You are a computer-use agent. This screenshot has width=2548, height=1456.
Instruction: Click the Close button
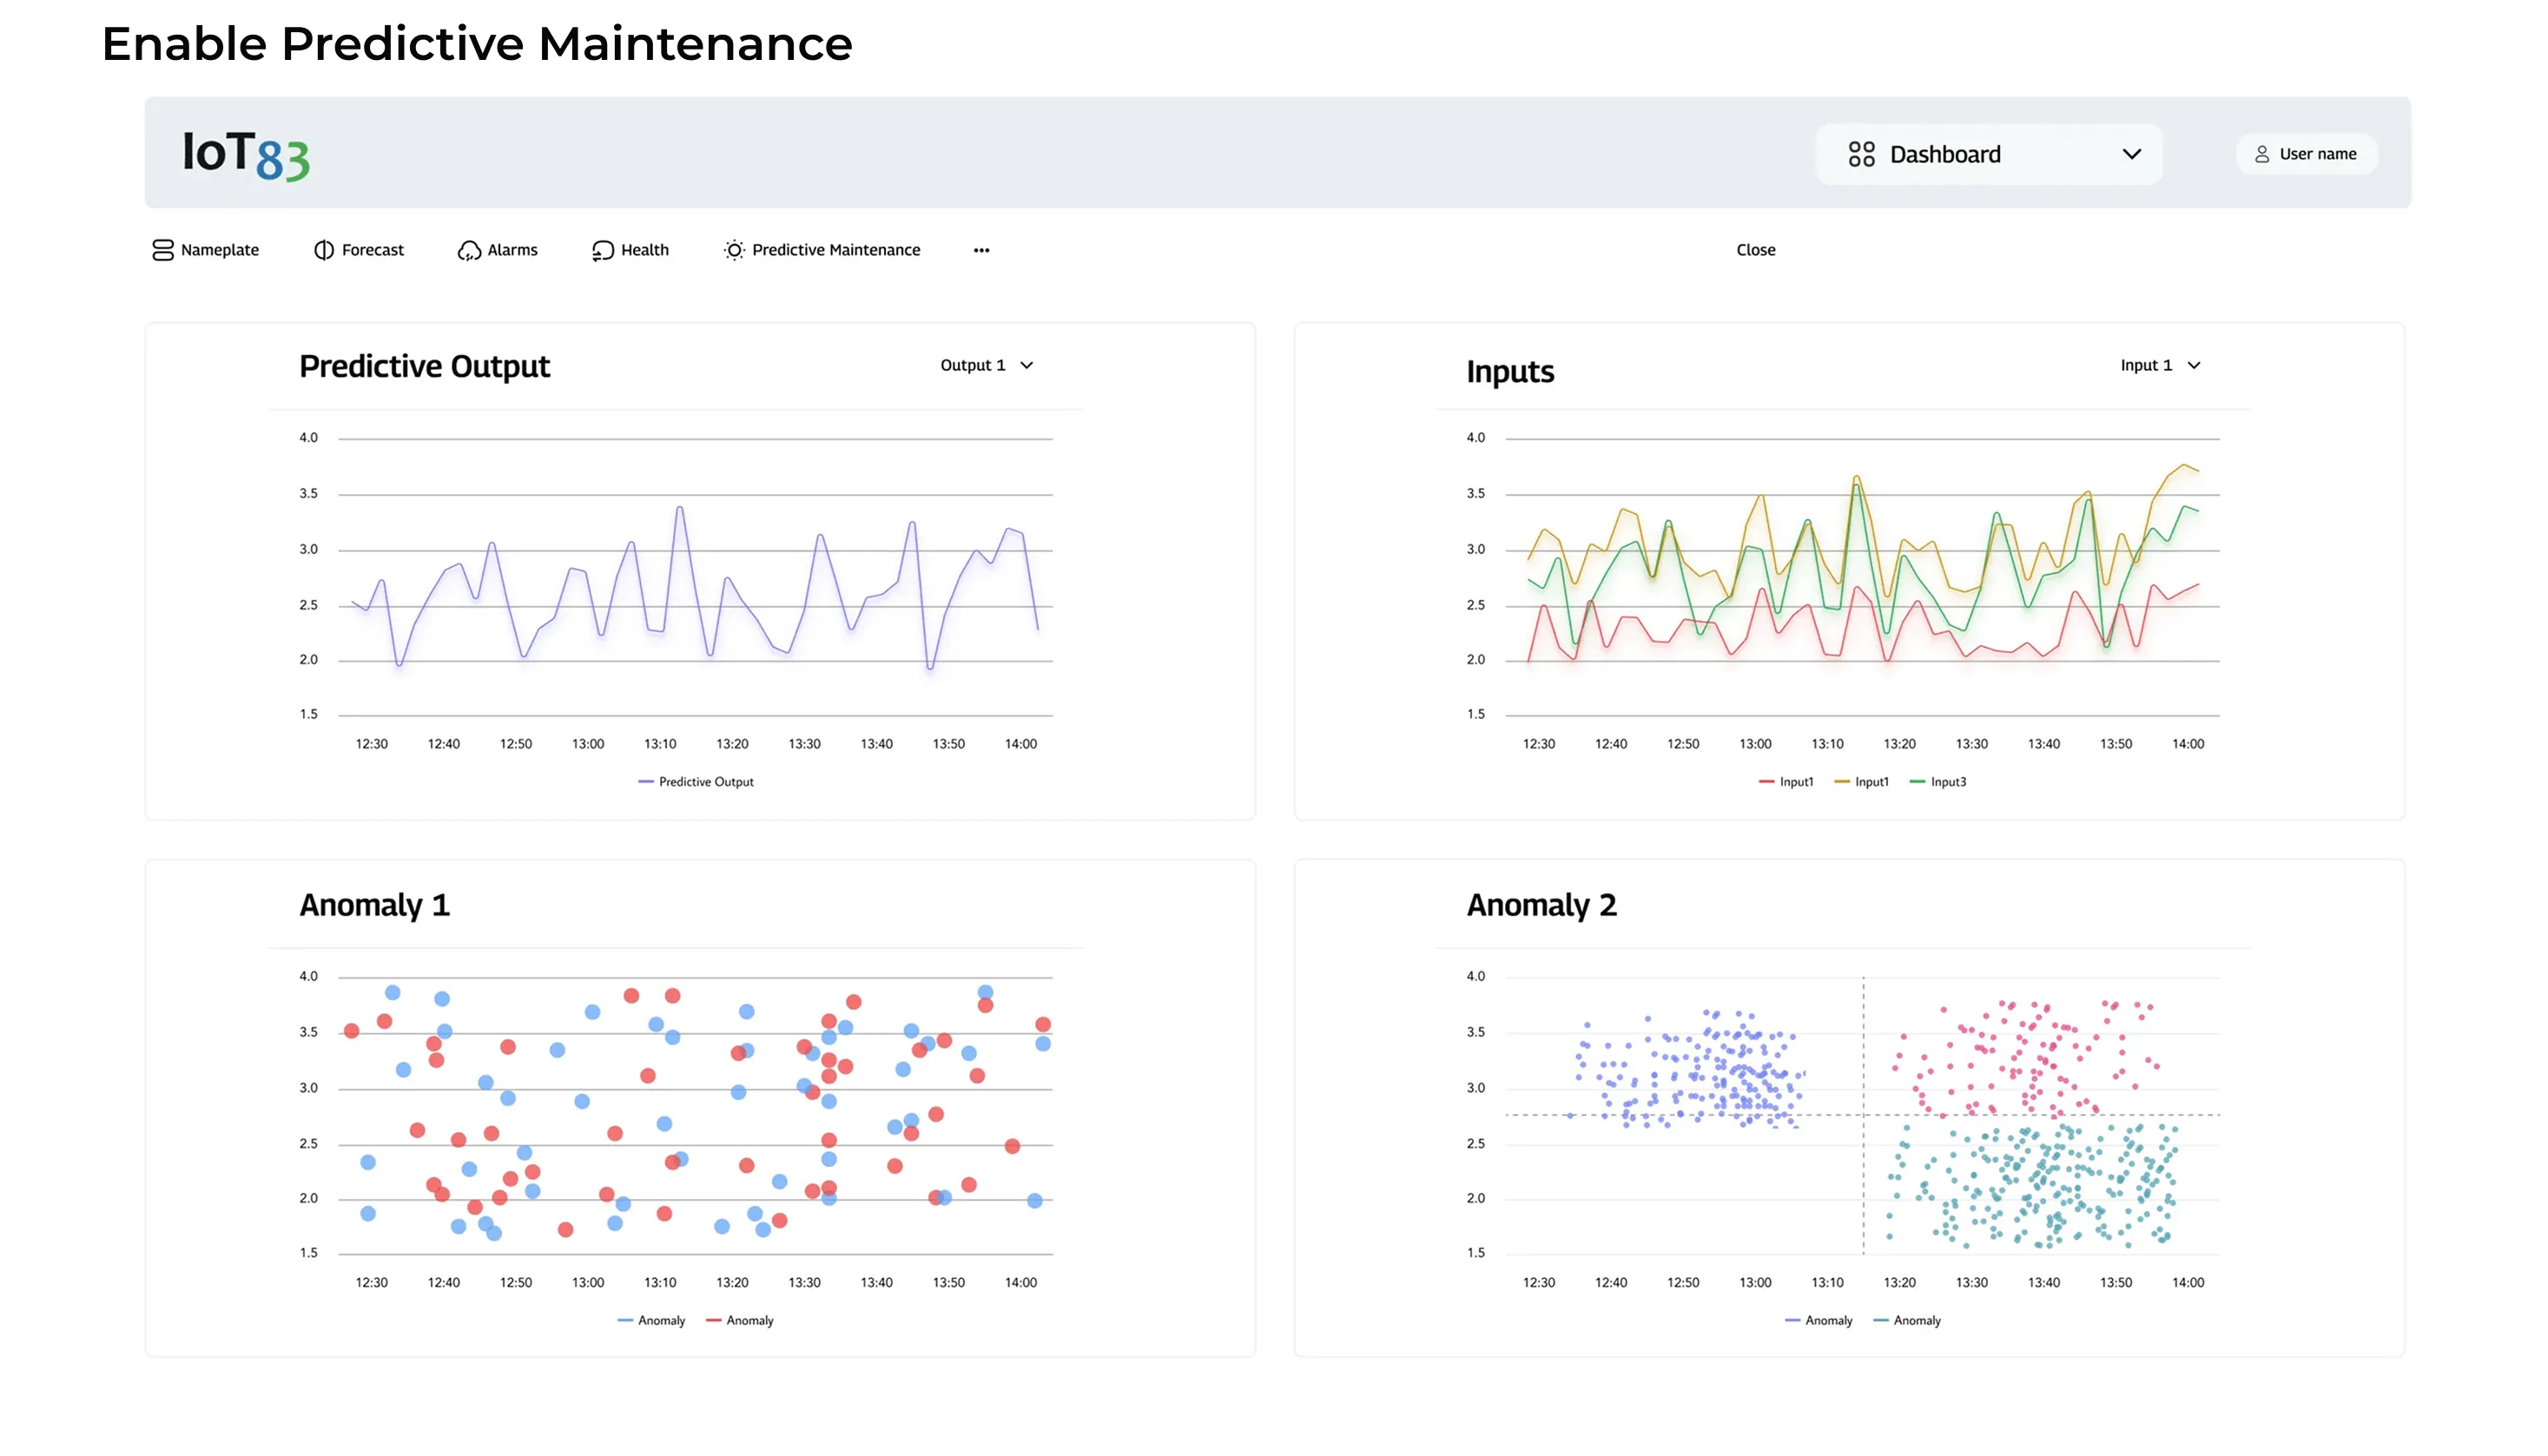(1755, 250)
